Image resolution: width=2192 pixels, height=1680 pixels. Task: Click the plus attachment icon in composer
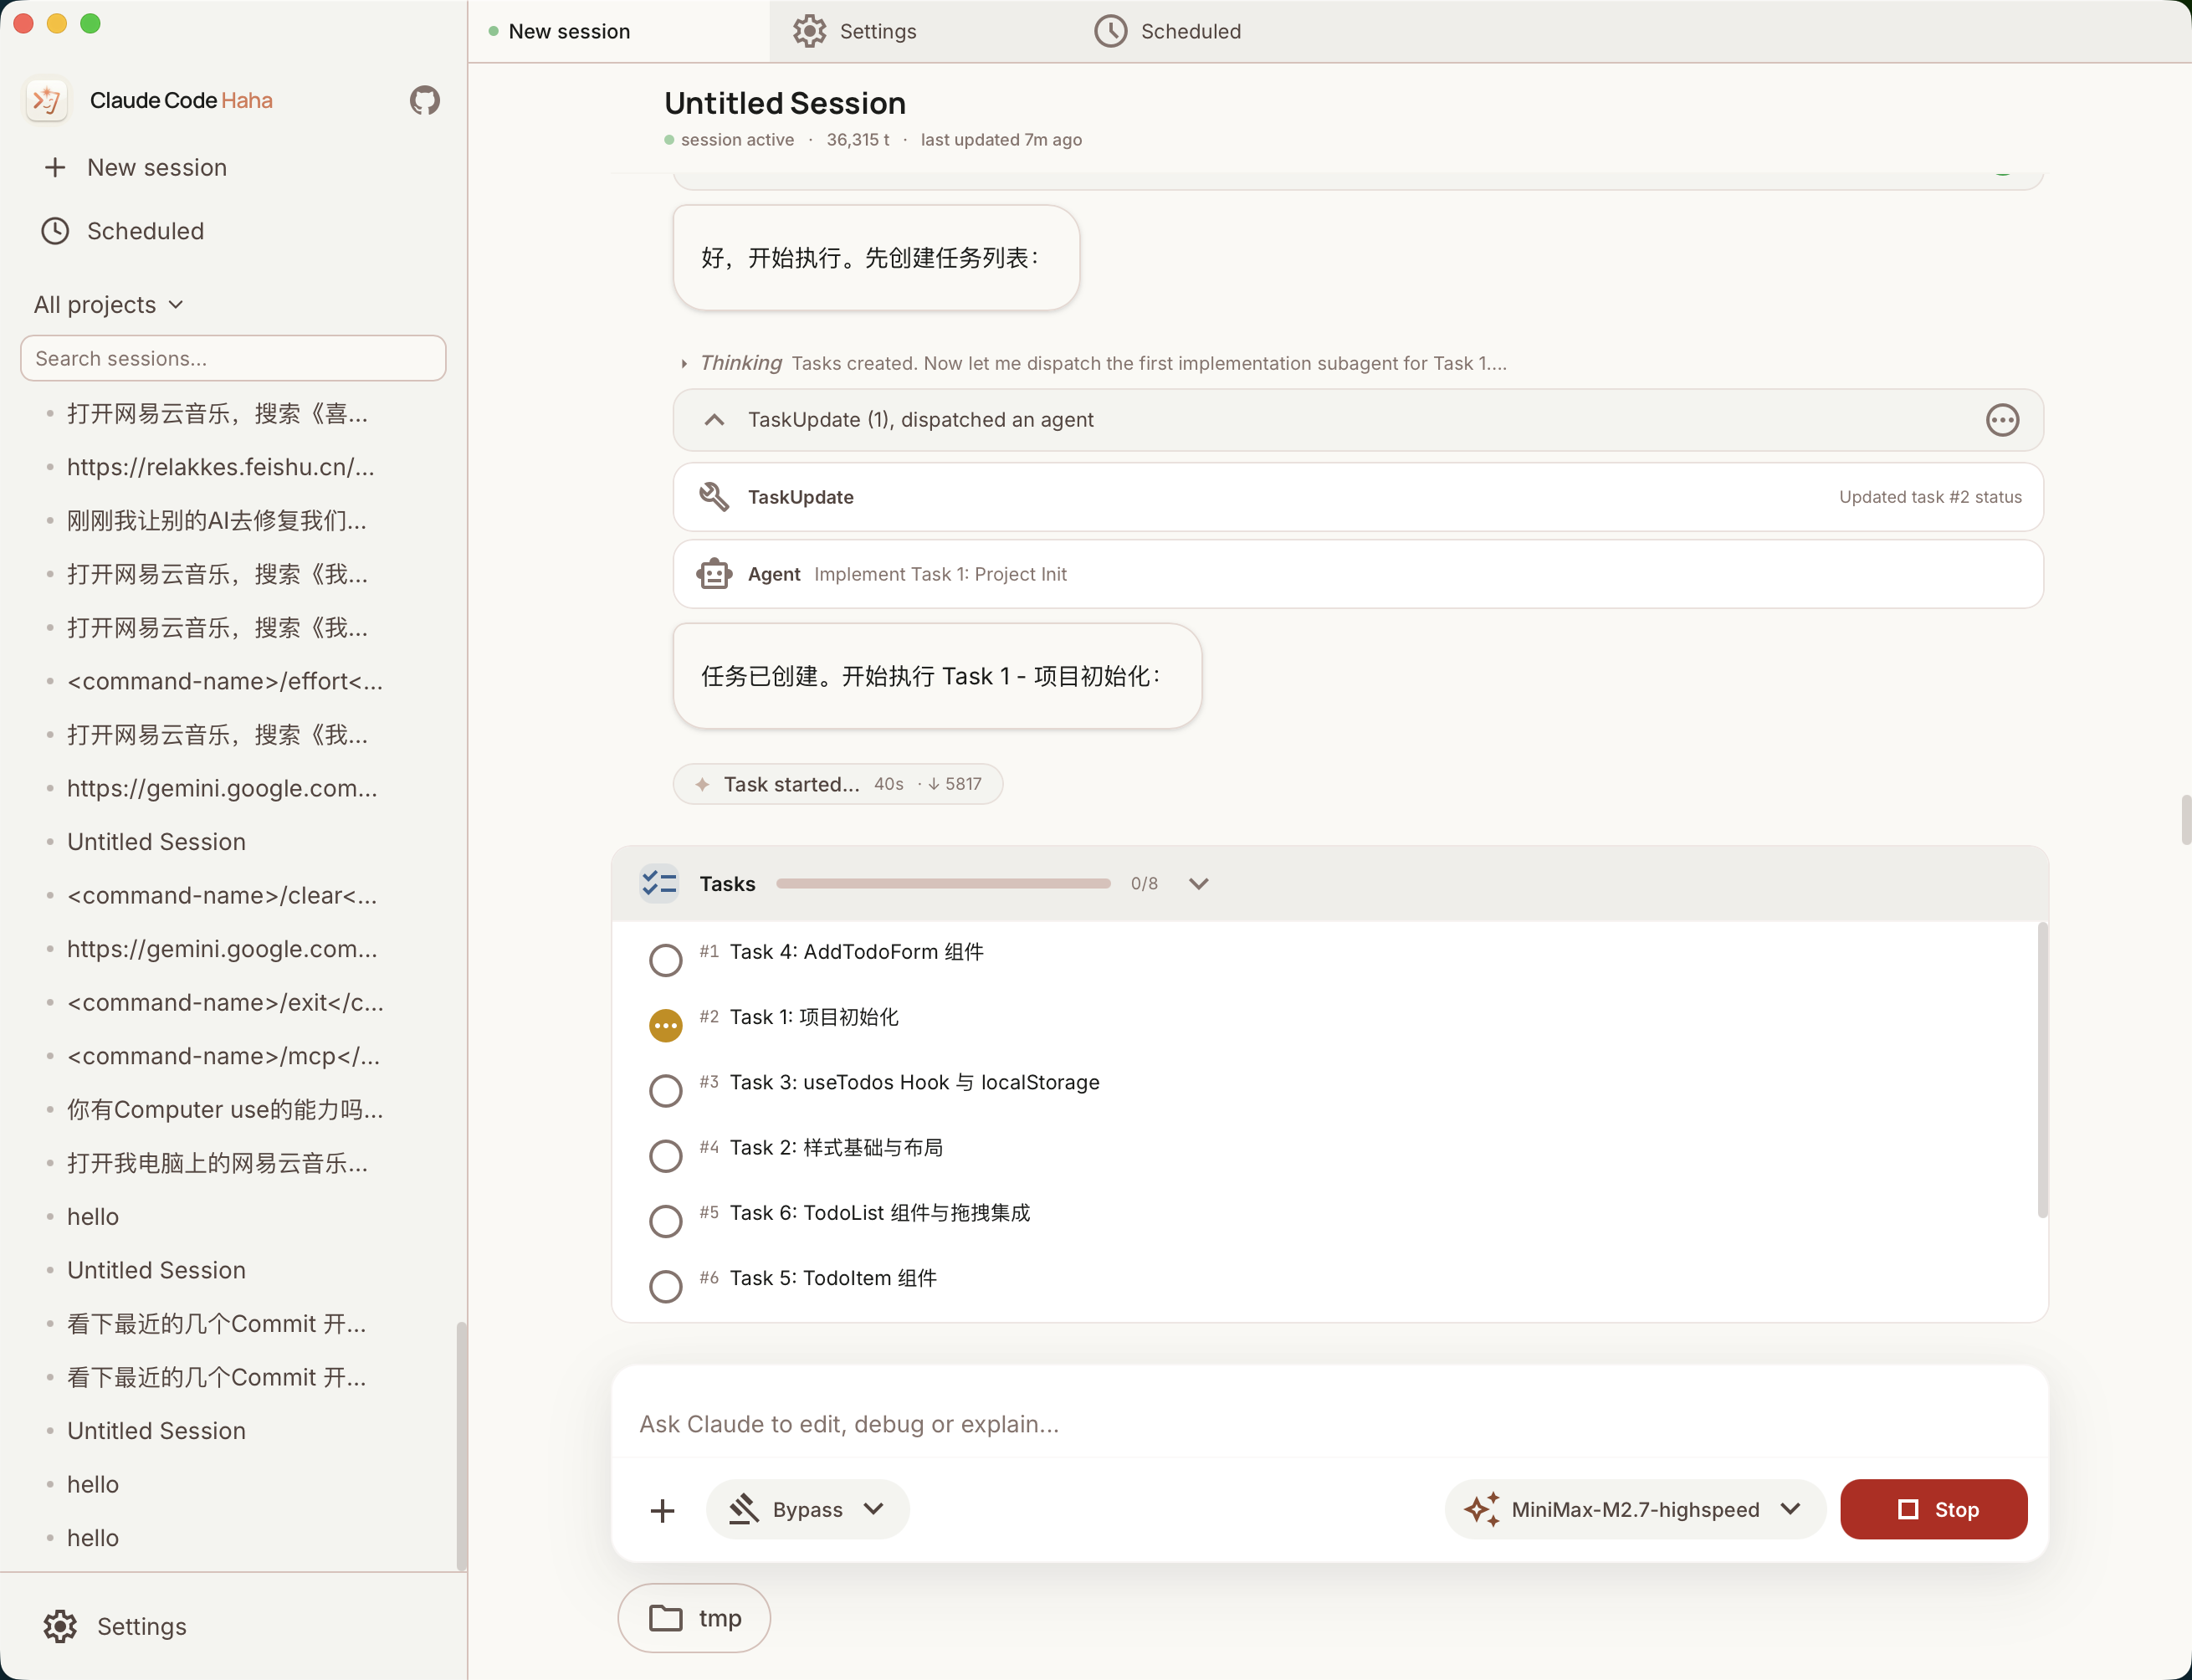(662, 1510)
